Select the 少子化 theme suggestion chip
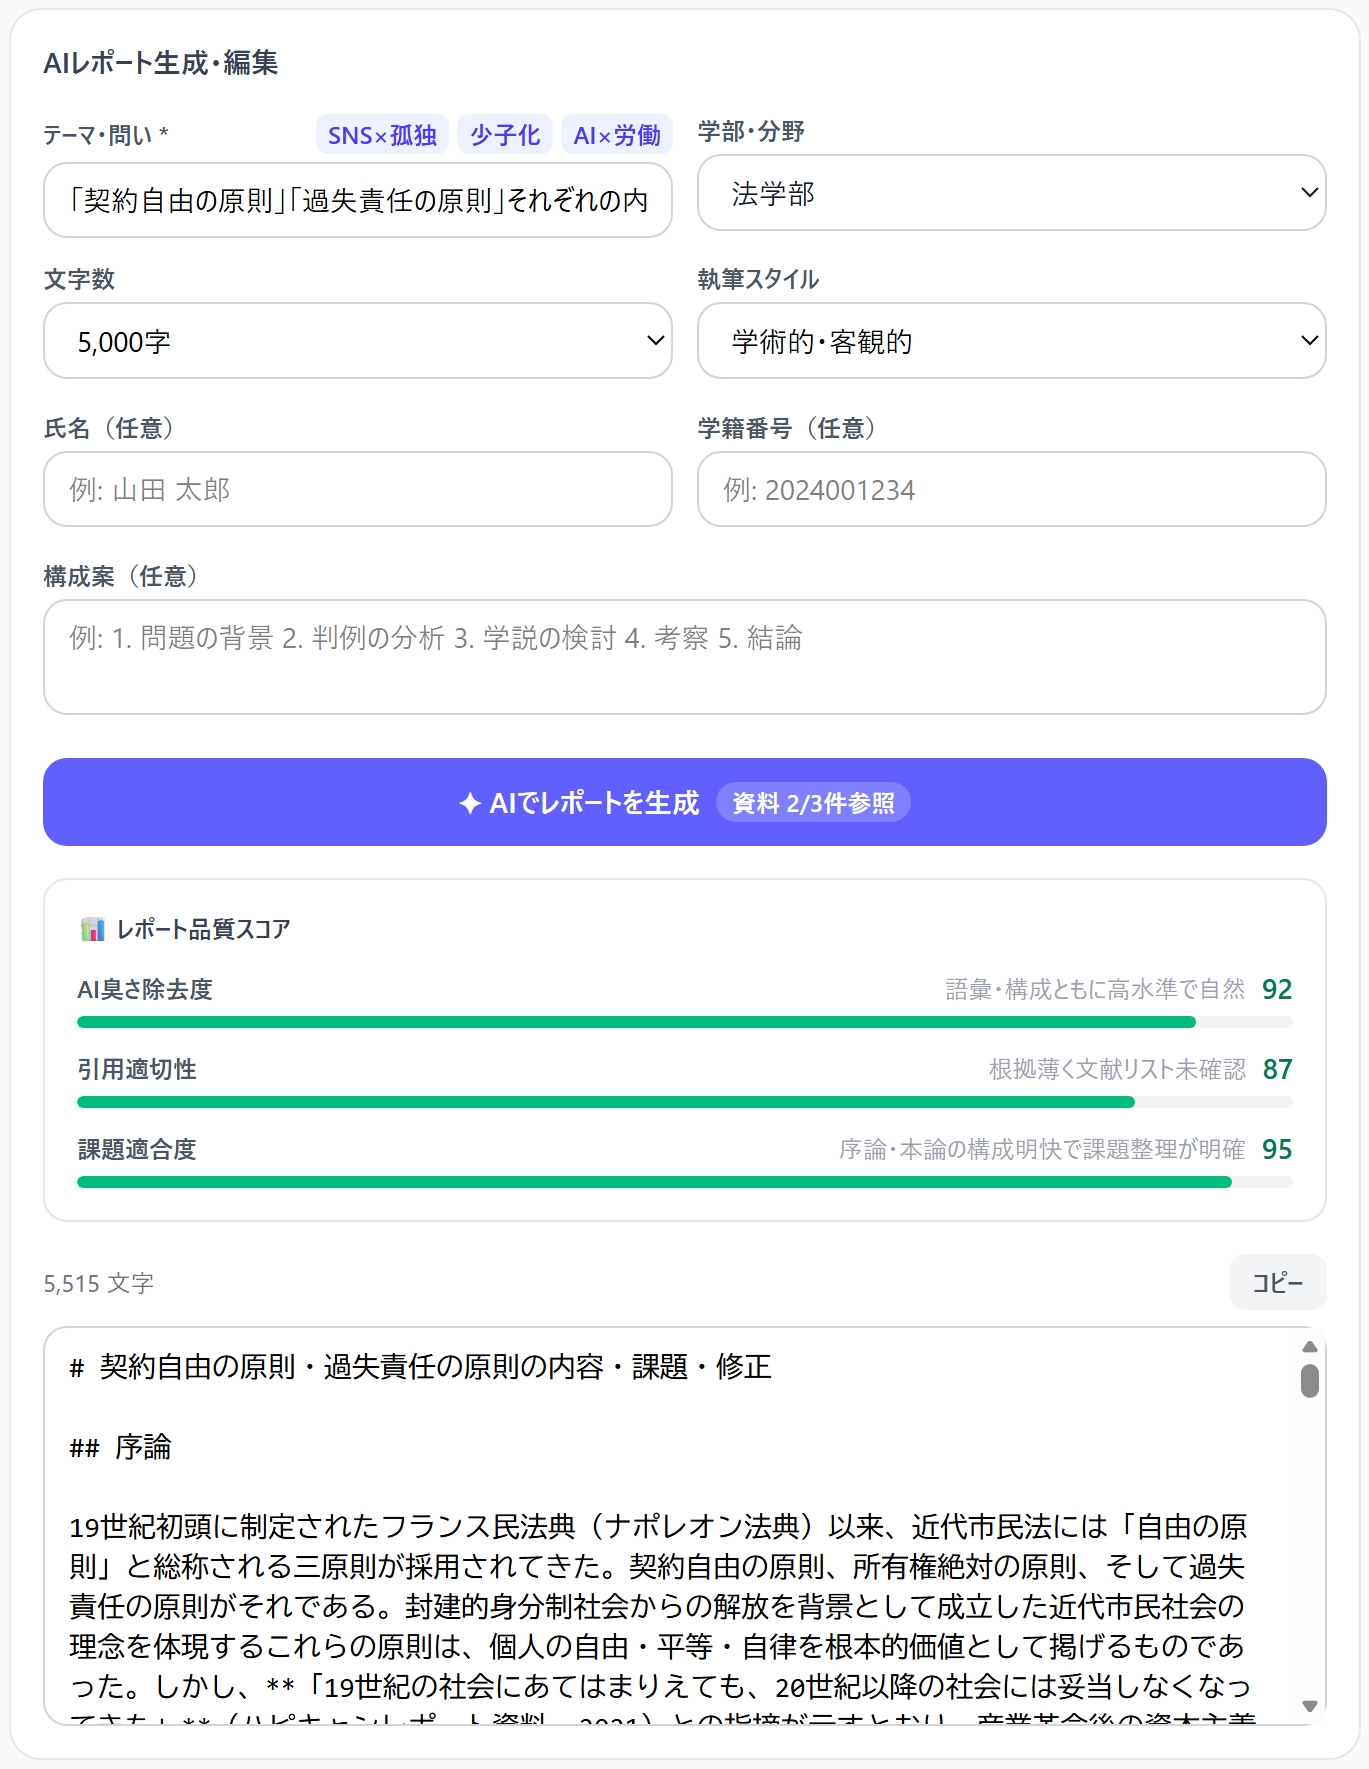This screenshot has width=1369, height=1769. point(505,135)
